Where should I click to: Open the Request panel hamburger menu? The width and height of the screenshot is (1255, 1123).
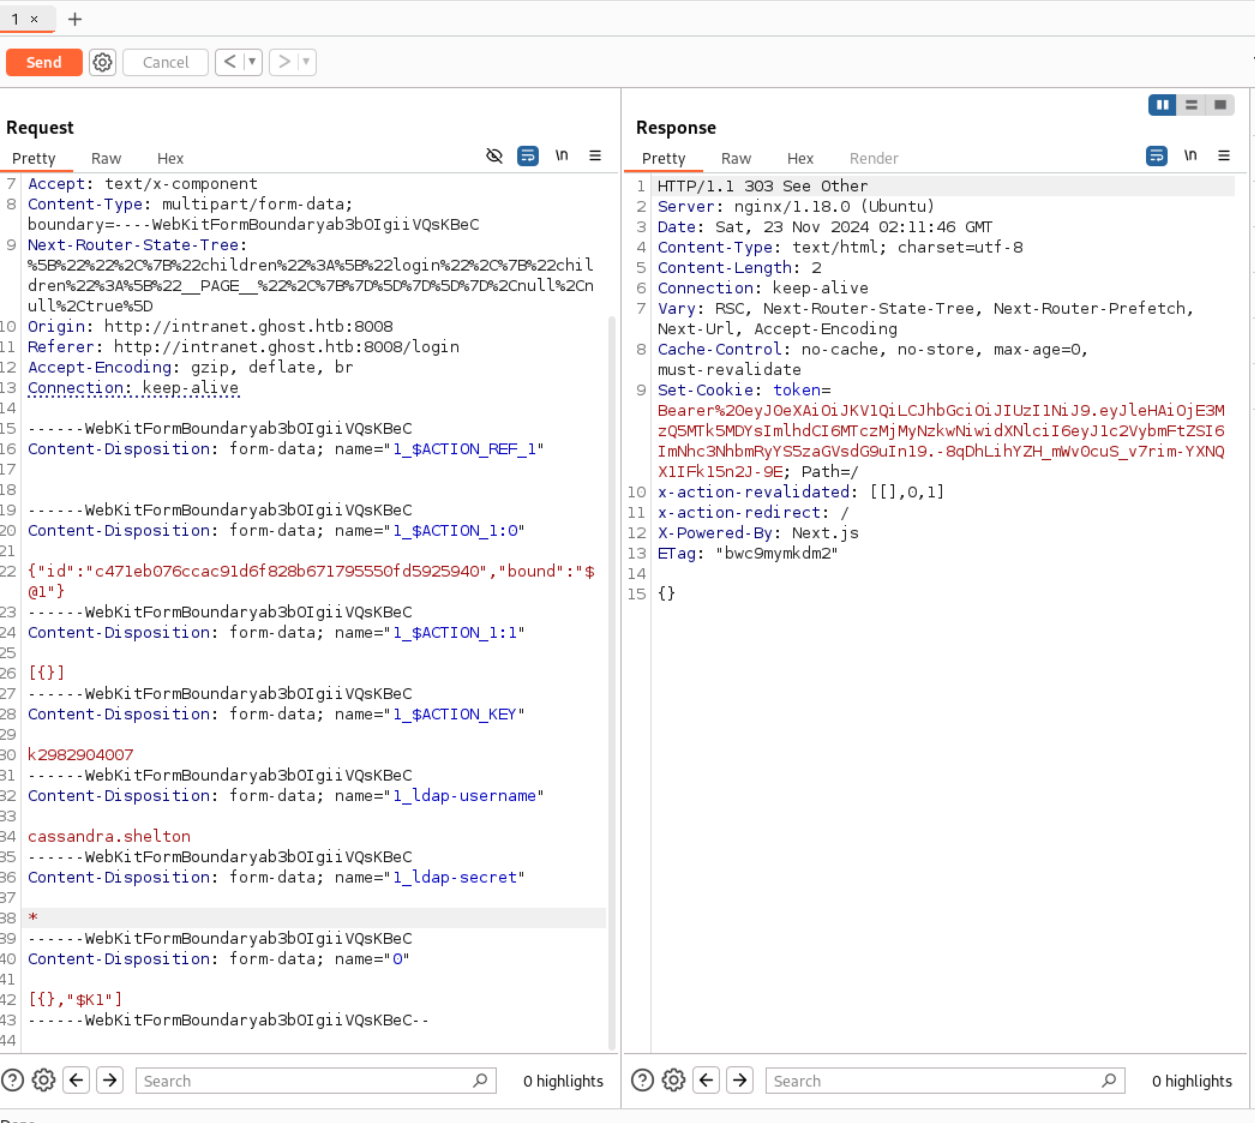click(595, 156)
